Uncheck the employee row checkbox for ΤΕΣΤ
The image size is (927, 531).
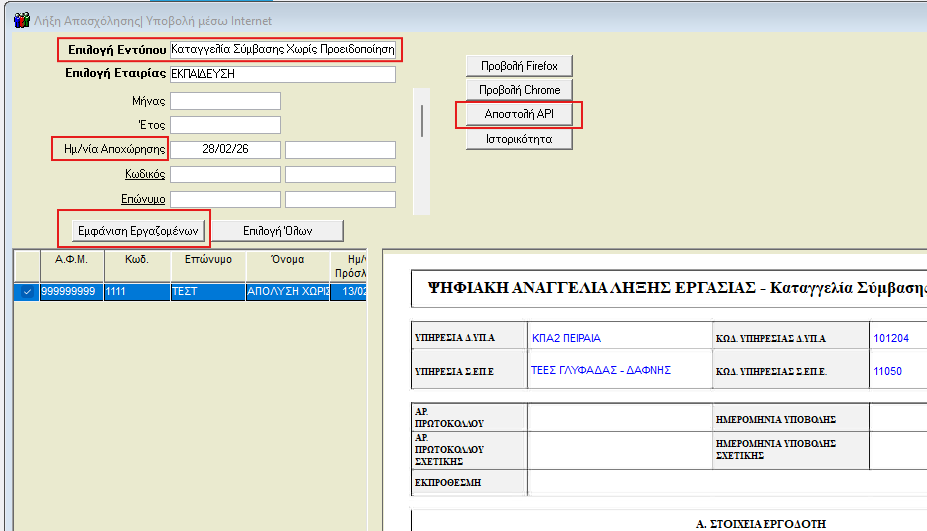click(x=26, y=292)
